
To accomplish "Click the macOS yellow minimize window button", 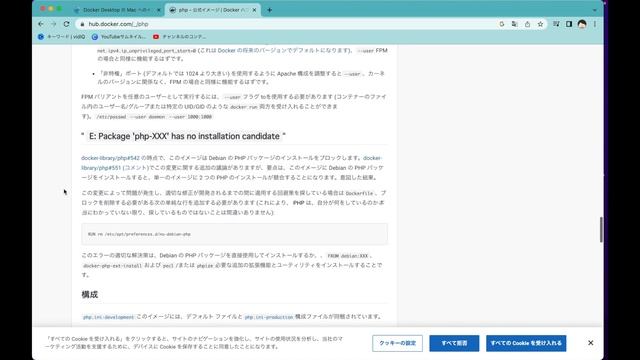I will (51, 9).
